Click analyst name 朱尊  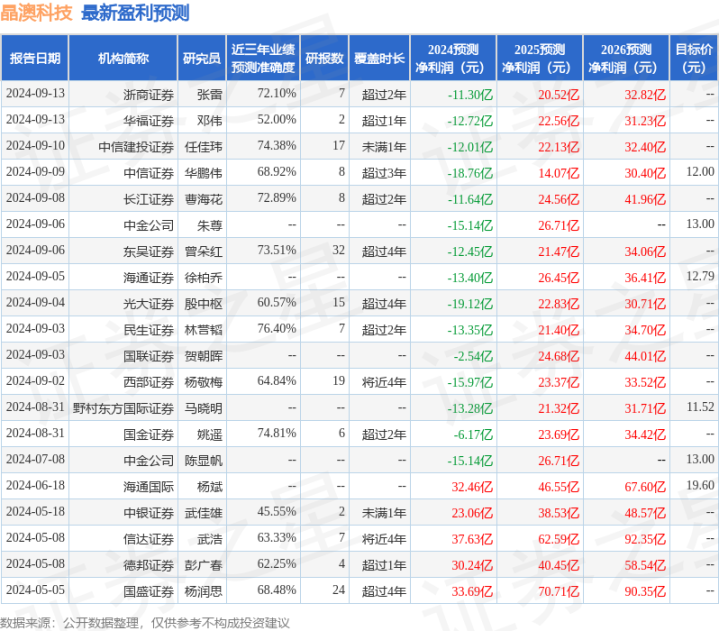tap(210, 225)
